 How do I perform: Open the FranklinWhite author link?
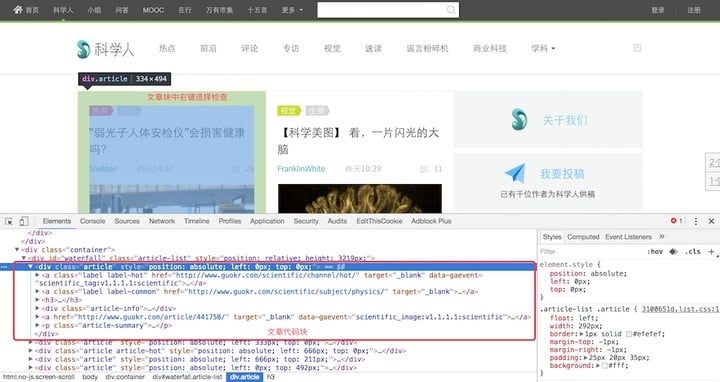(x=301, y=169)
